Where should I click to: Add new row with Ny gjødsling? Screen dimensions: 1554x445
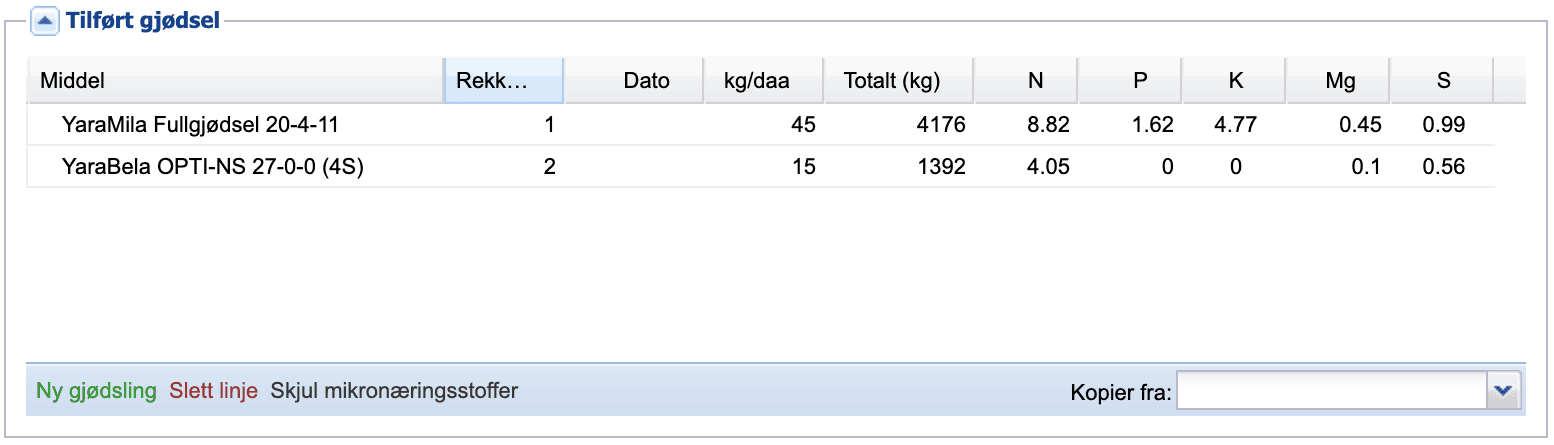point(96,391)
